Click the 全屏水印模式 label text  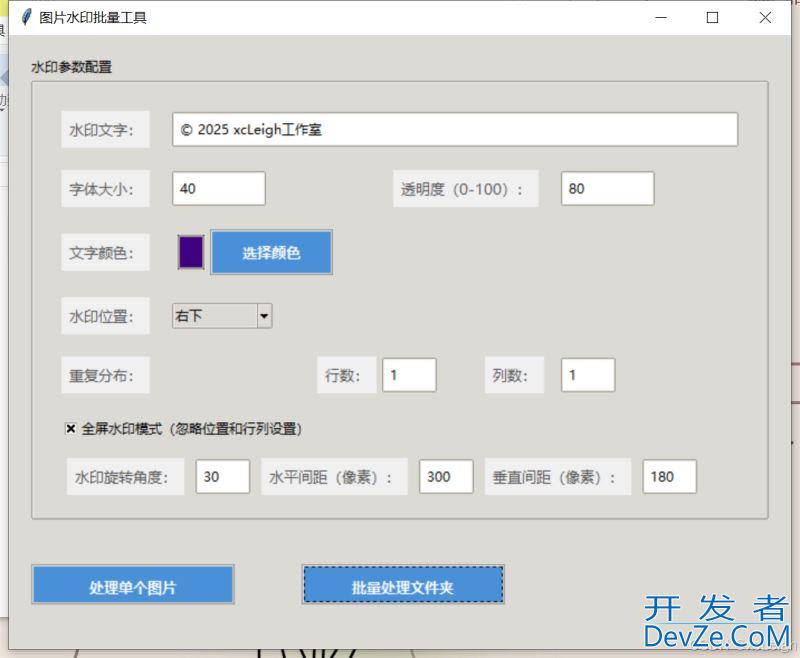click(x=191, y=428)
